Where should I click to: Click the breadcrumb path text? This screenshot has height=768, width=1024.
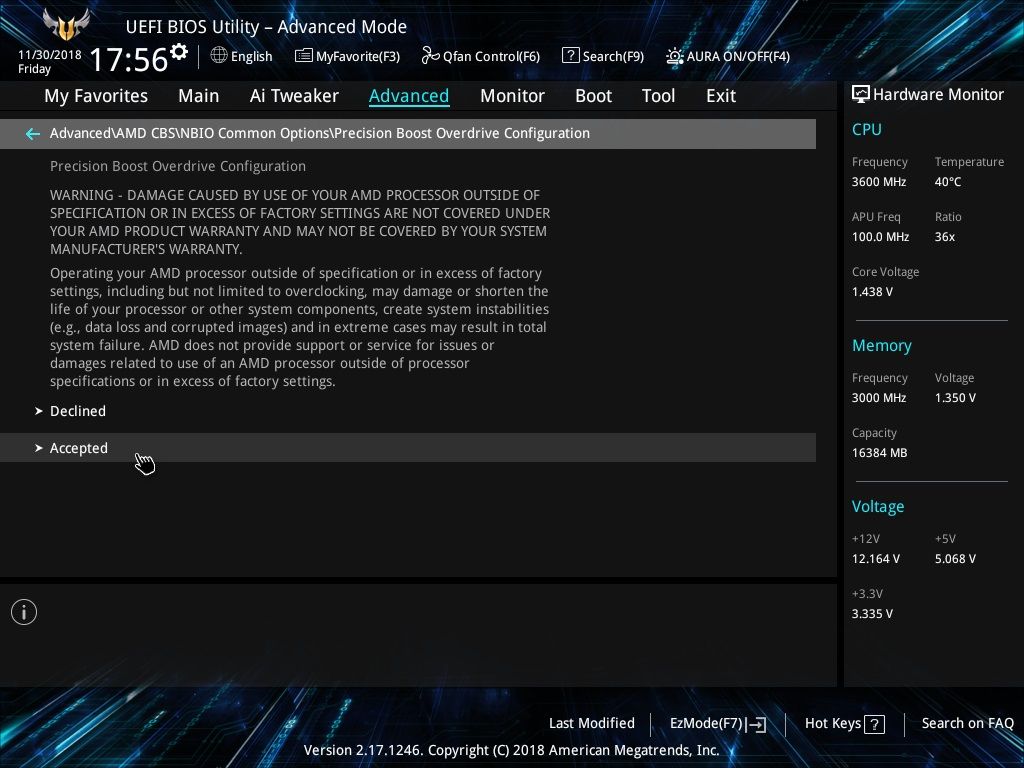pyautogui.click(x=319, y=133)
